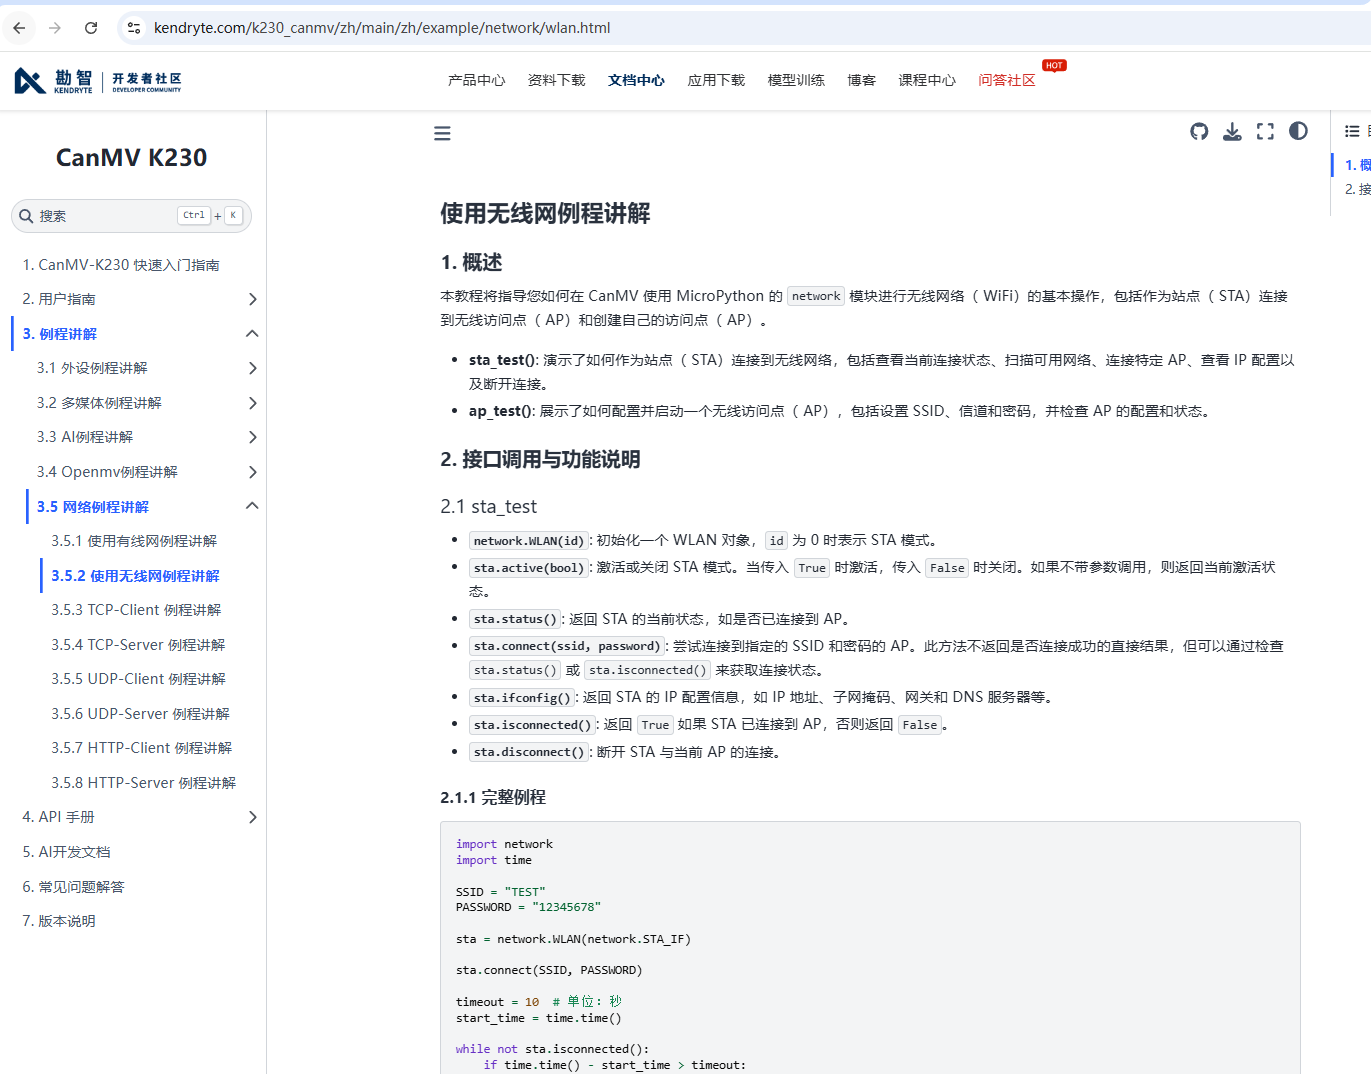Open the site information icon in address bar
The width and height of the screenshot is (1371, 1074).
pos(134,28)
